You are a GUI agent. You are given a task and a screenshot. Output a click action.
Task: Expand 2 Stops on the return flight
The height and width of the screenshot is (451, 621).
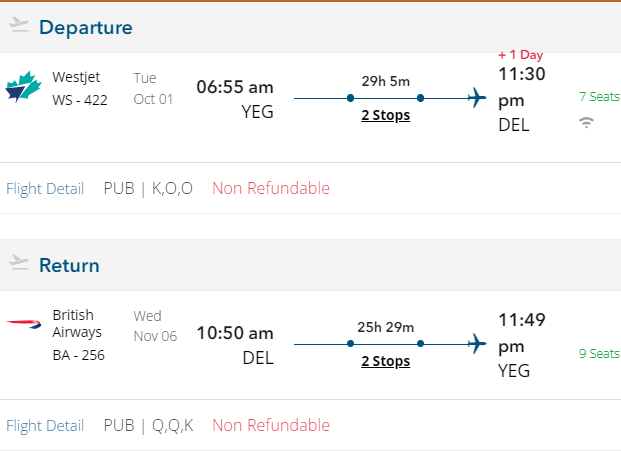coord(385,362)
